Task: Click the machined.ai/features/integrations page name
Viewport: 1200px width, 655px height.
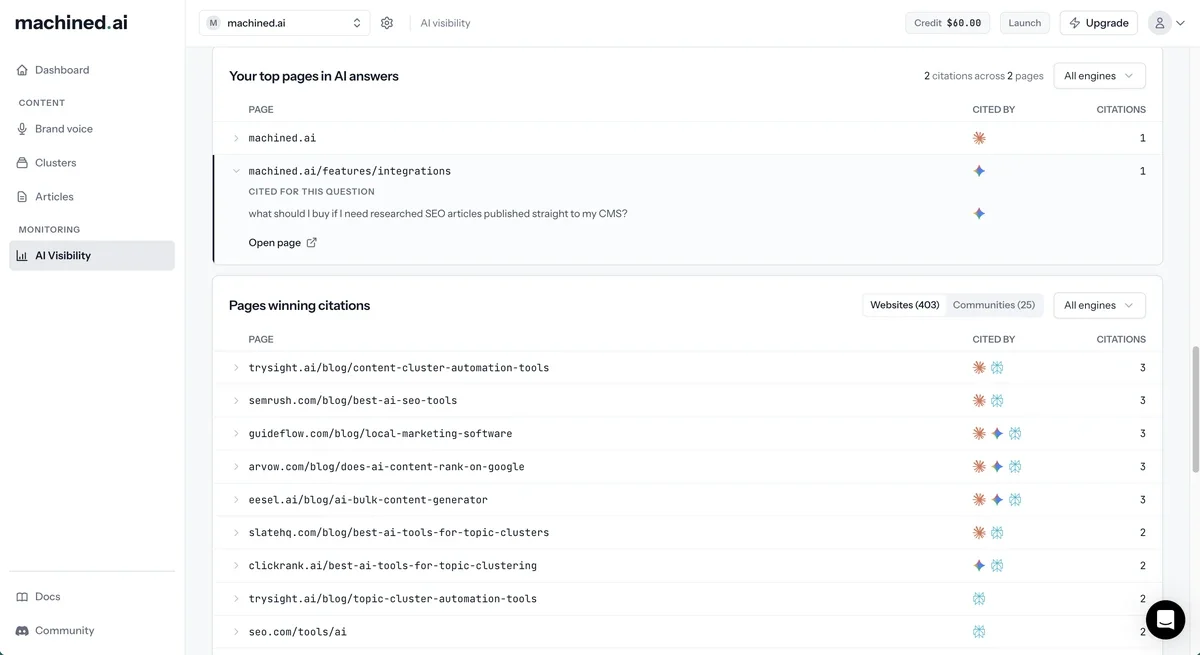Action: coord(349,171)
